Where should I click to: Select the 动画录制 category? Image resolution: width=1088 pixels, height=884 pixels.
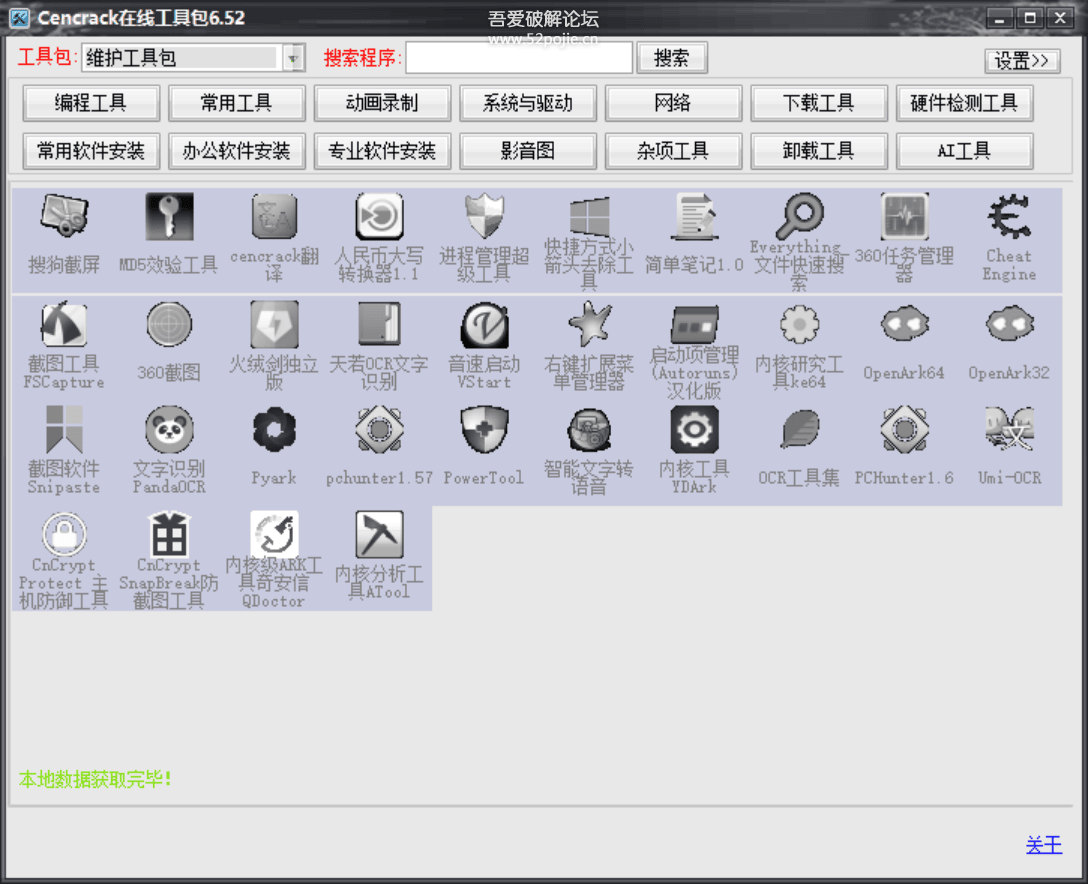(x=382, y=103)
